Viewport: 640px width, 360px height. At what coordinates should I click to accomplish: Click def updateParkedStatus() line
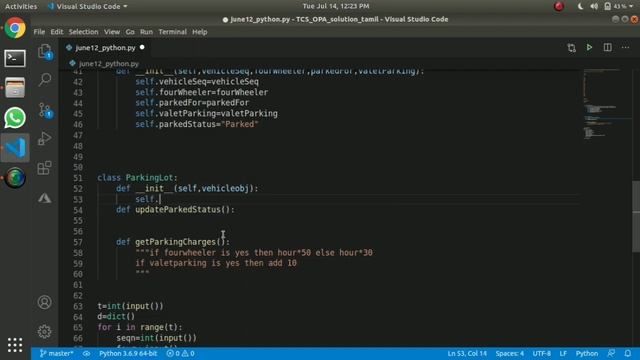[176, 210]
